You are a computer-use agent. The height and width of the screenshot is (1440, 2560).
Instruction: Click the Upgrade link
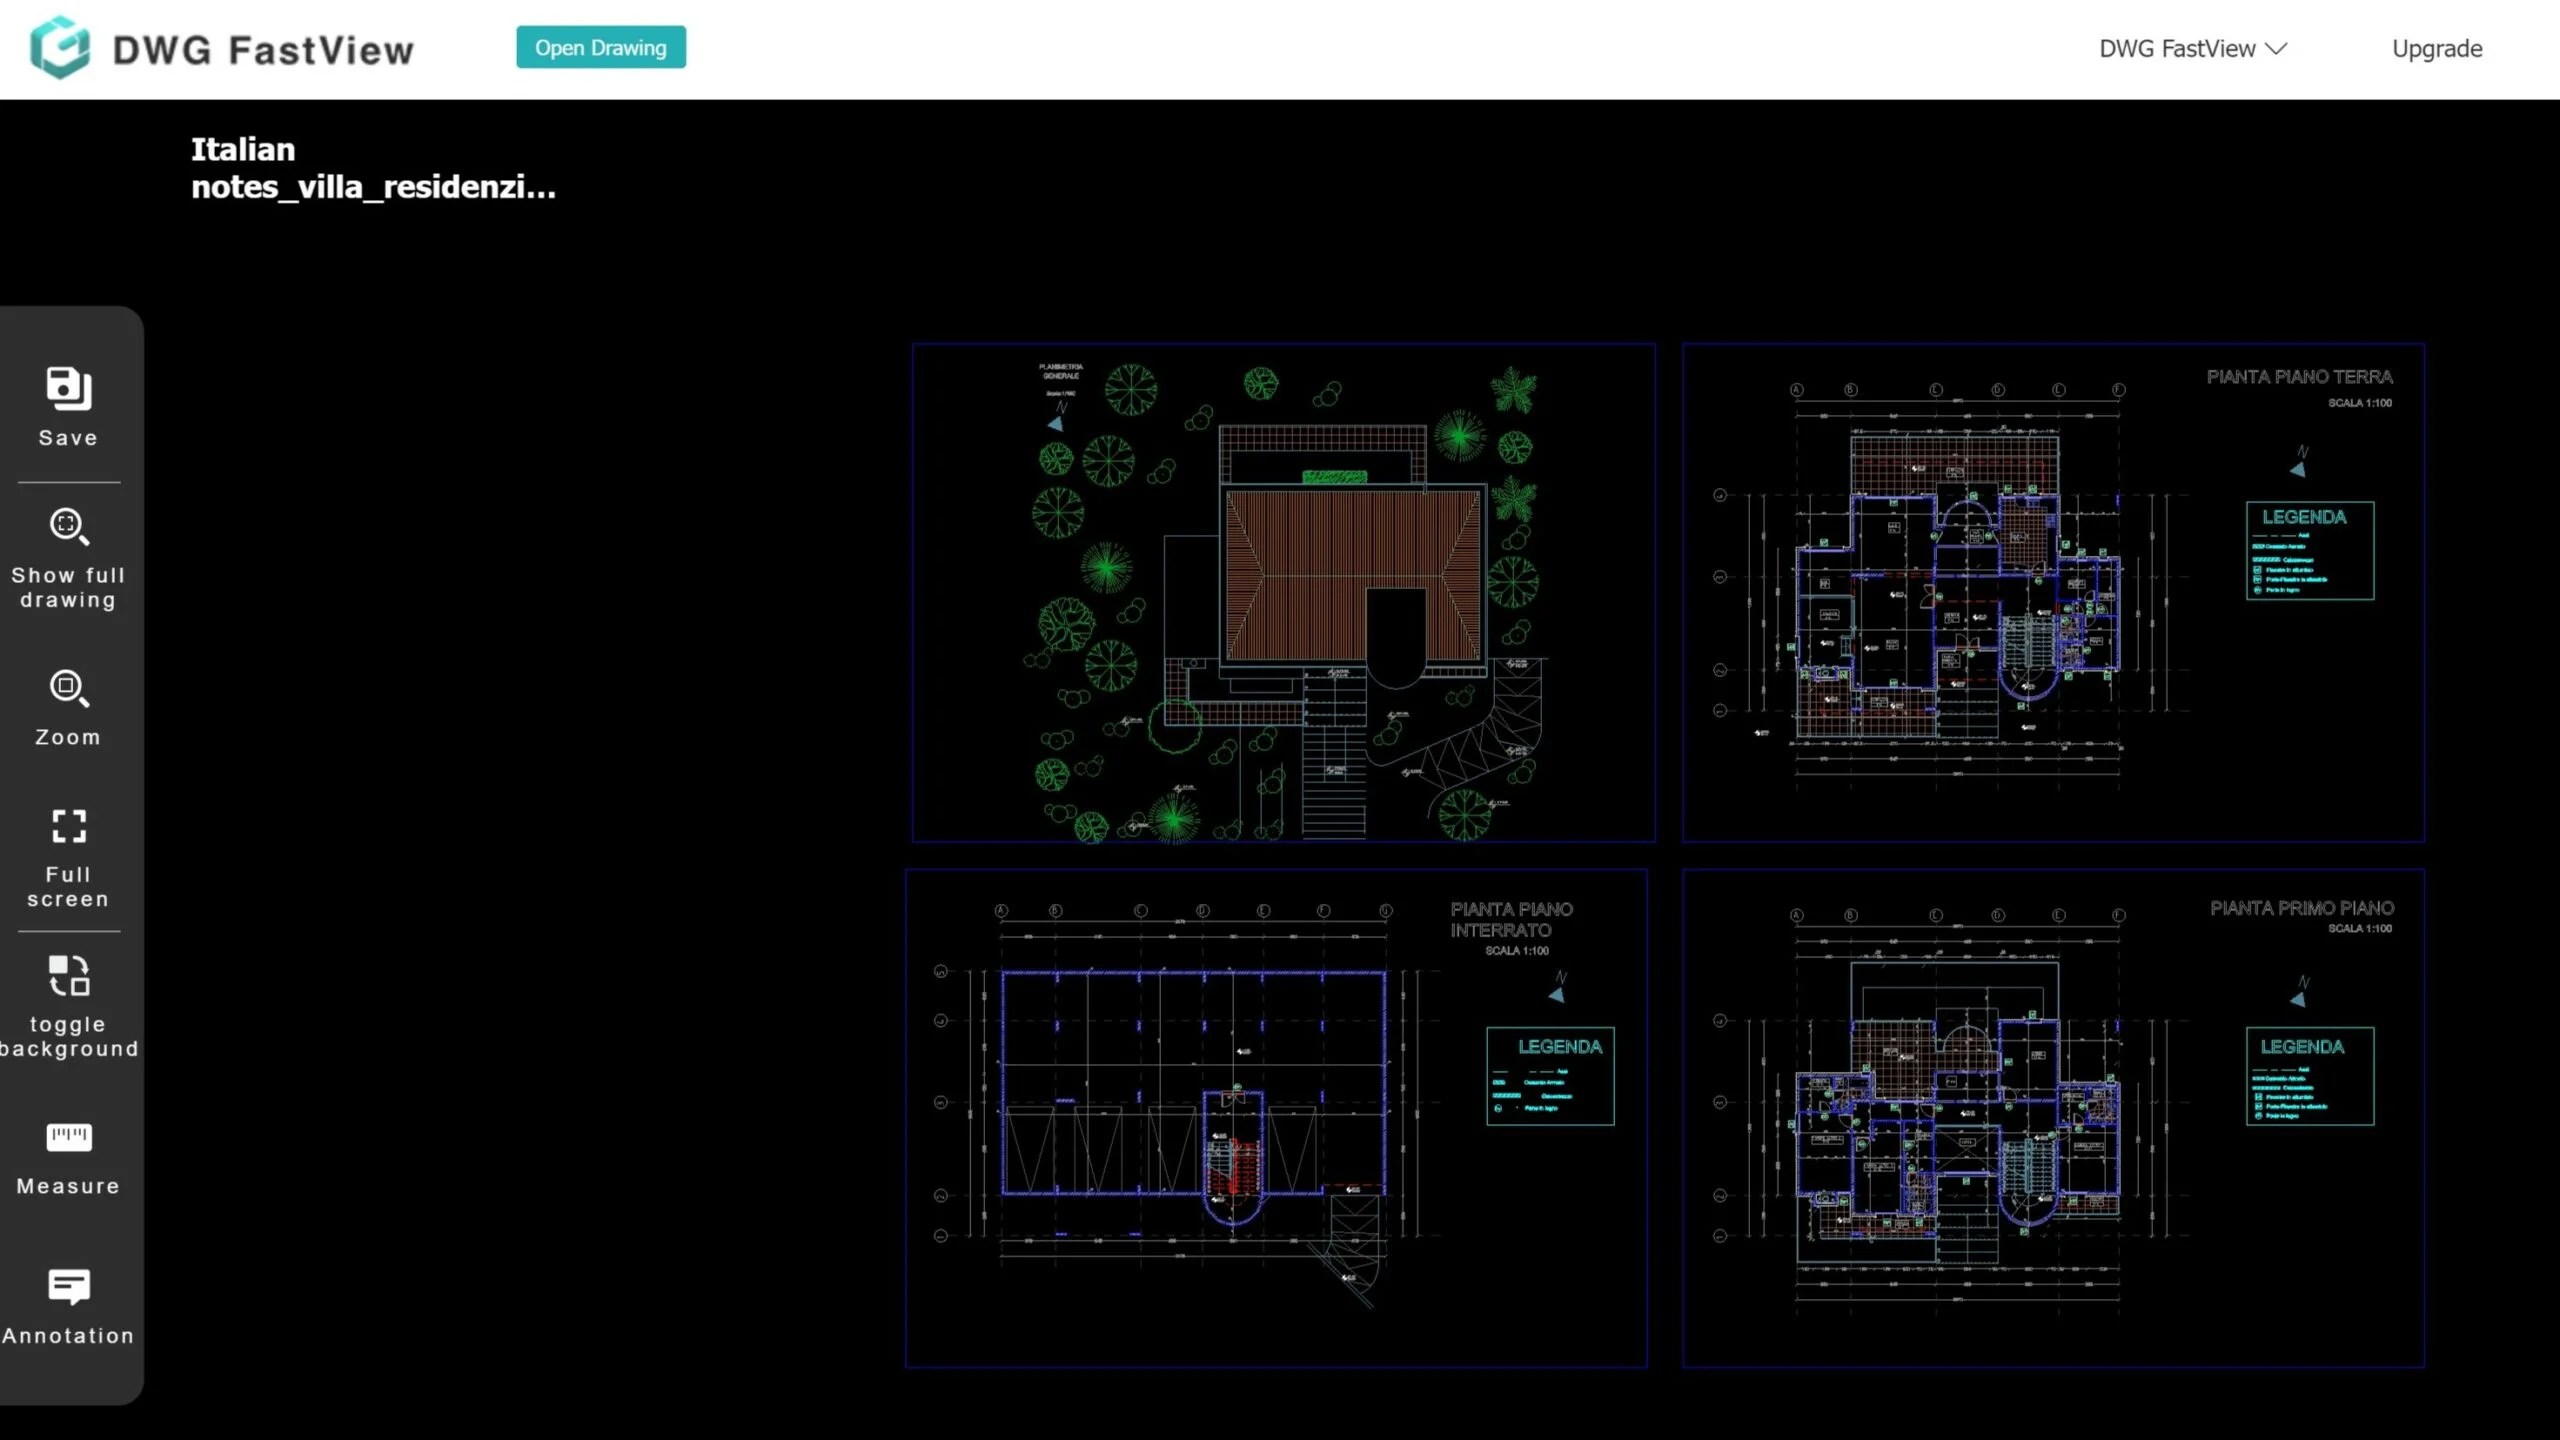point(2436,48)
